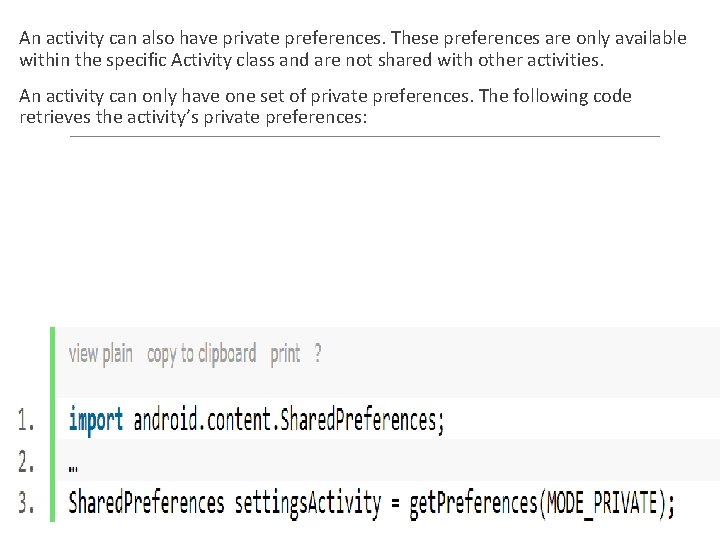The width and height of the screenshot is (720, 540).
Task: Click the "view plain" link
Action: click(100, 354)
